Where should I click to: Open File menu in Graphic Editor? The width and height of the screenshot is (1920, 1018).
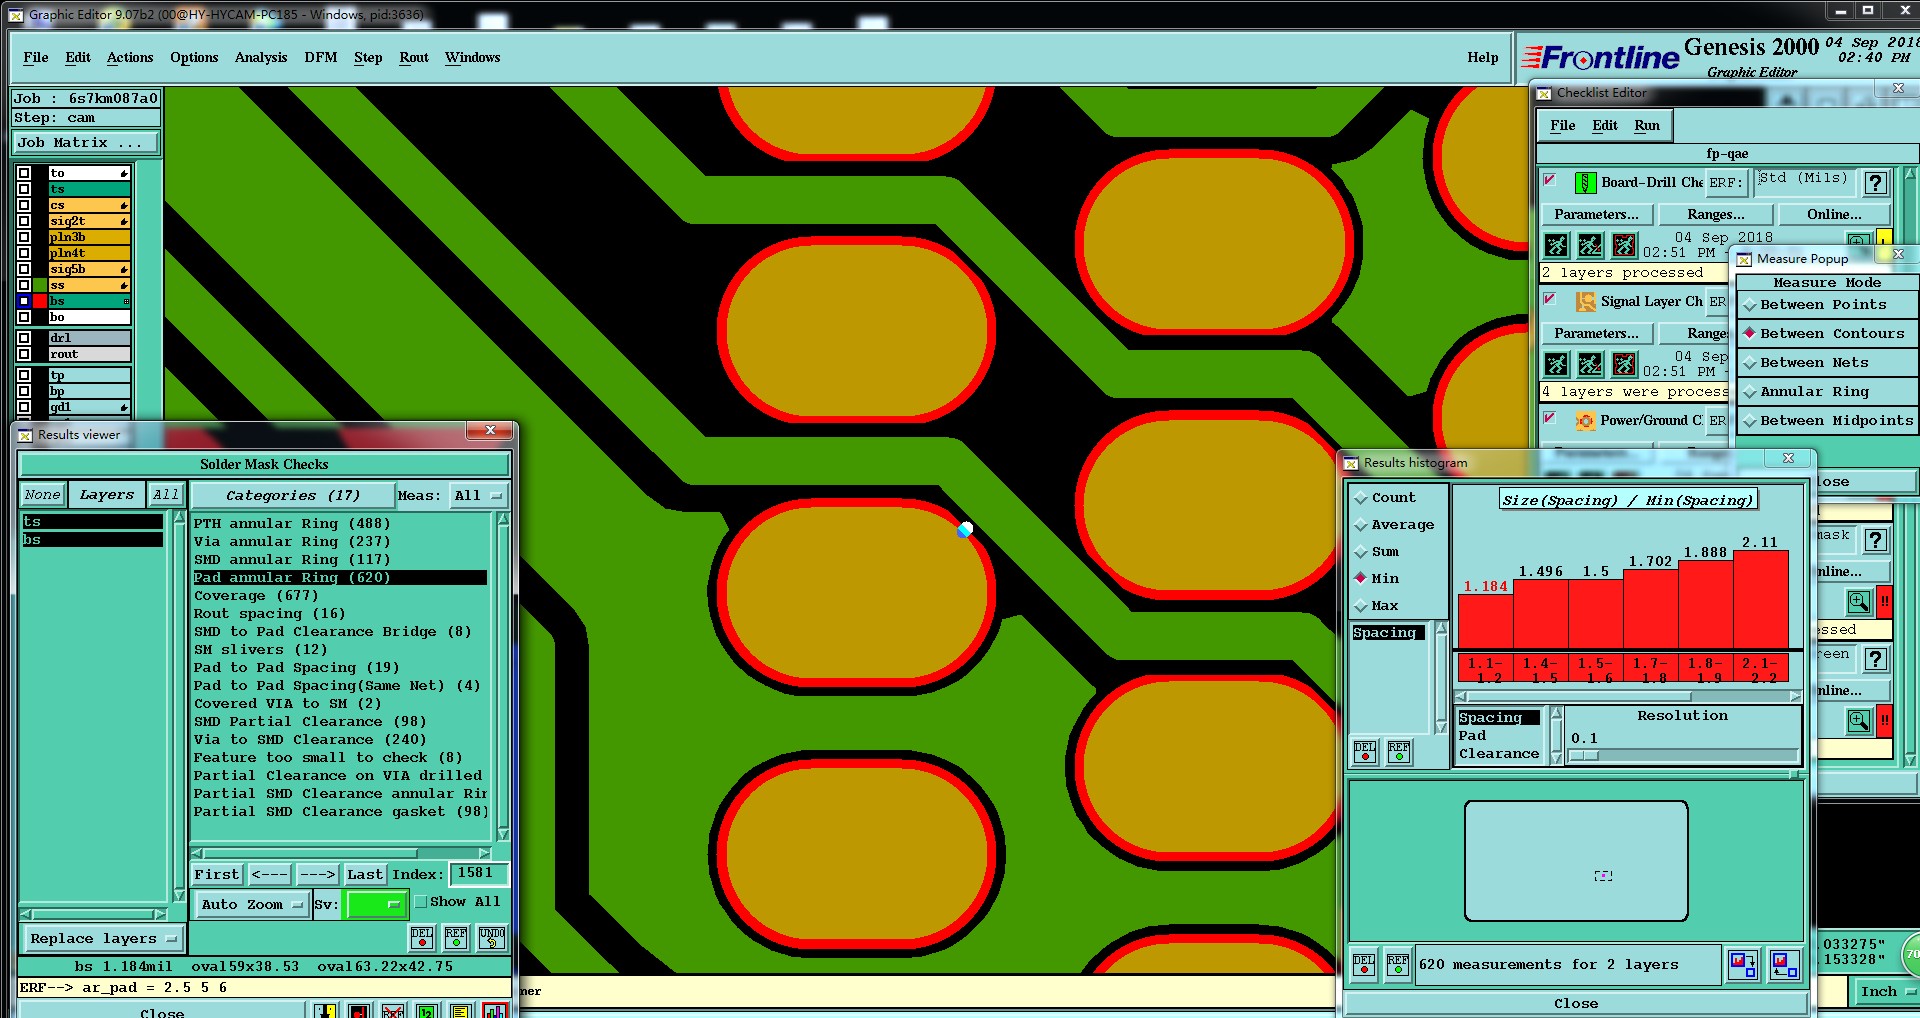click(36, 58)
